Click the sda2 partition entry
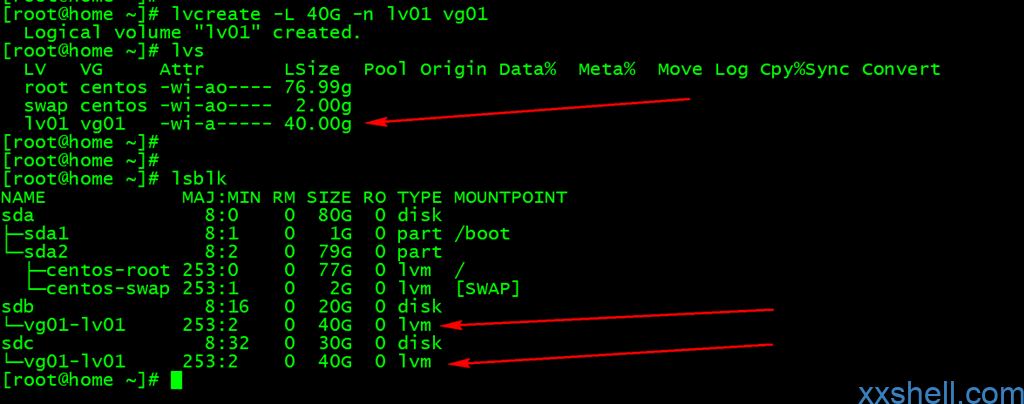1024x404 pixels. click(x=222, y=251)
